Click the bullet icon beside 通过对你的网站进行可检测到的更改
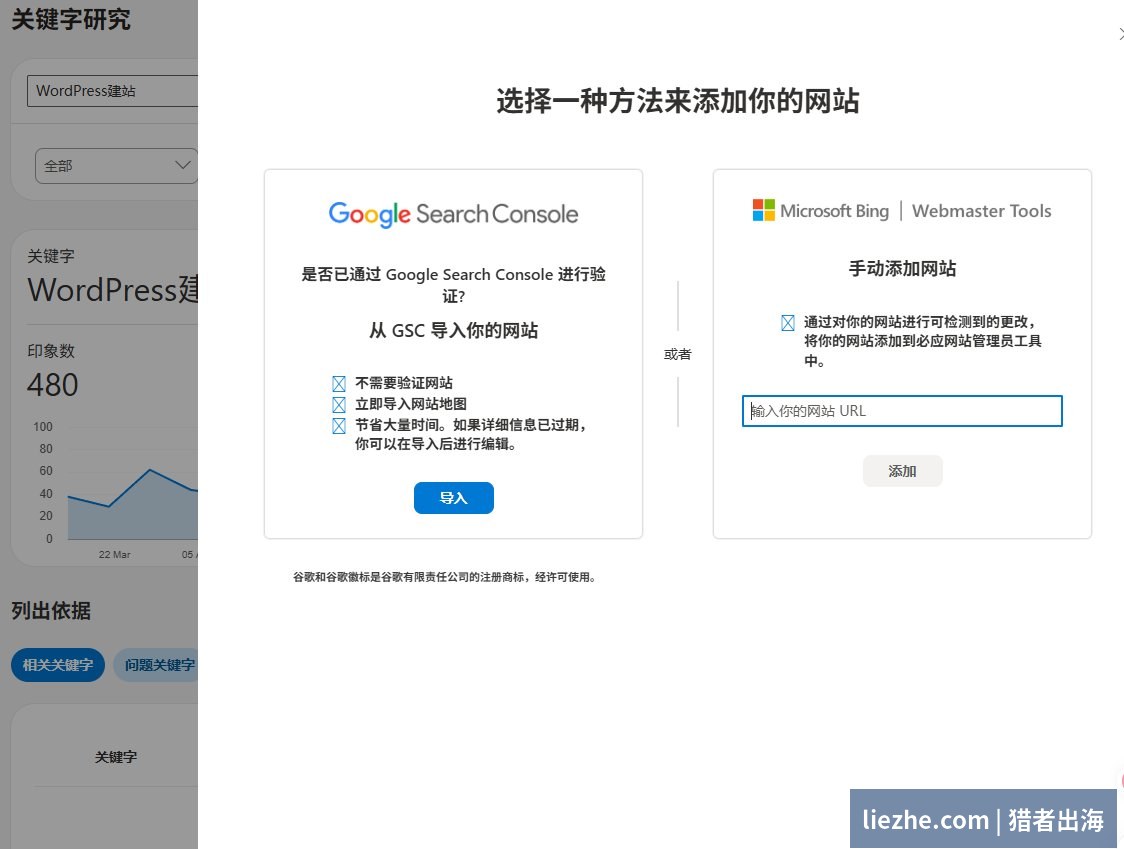The height and width of the screenshot is (849, 1124). pyautogui.click(x=788, y=323)
